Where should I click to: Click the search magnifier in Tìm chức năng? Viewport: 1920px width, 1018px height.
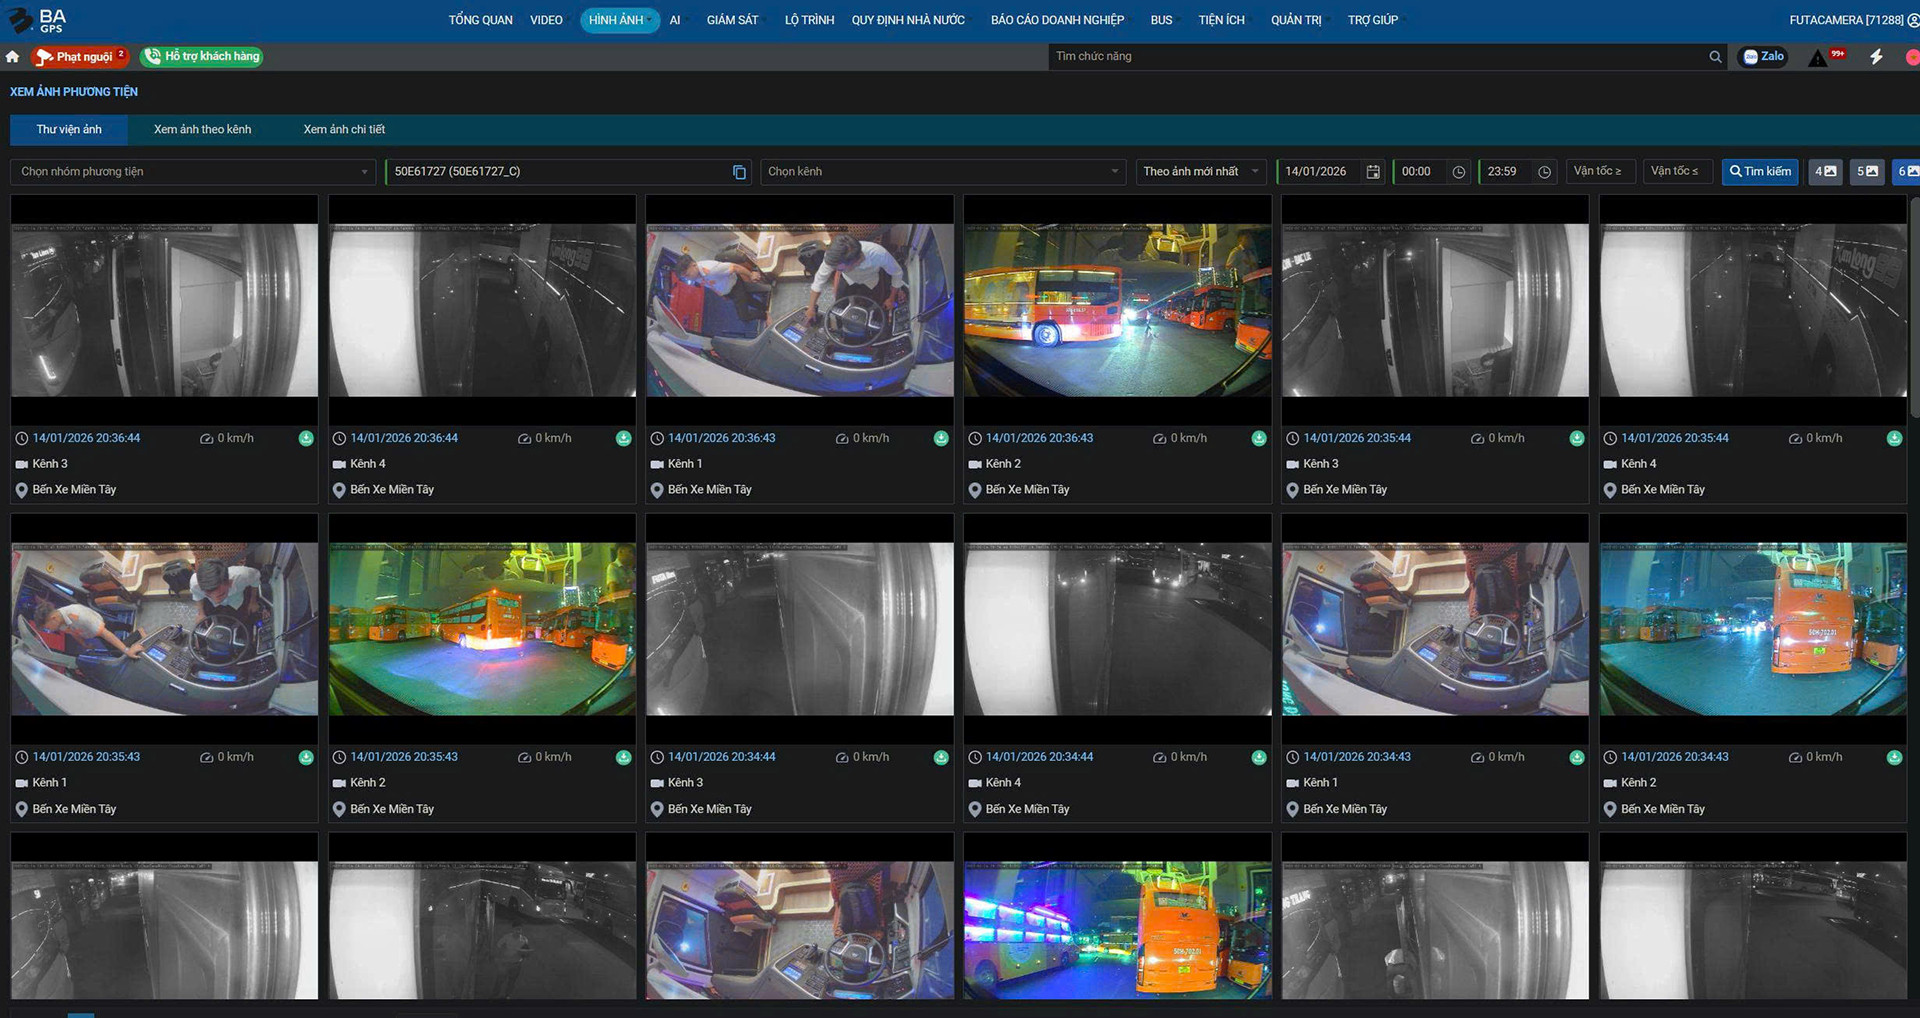point(1715,57)
